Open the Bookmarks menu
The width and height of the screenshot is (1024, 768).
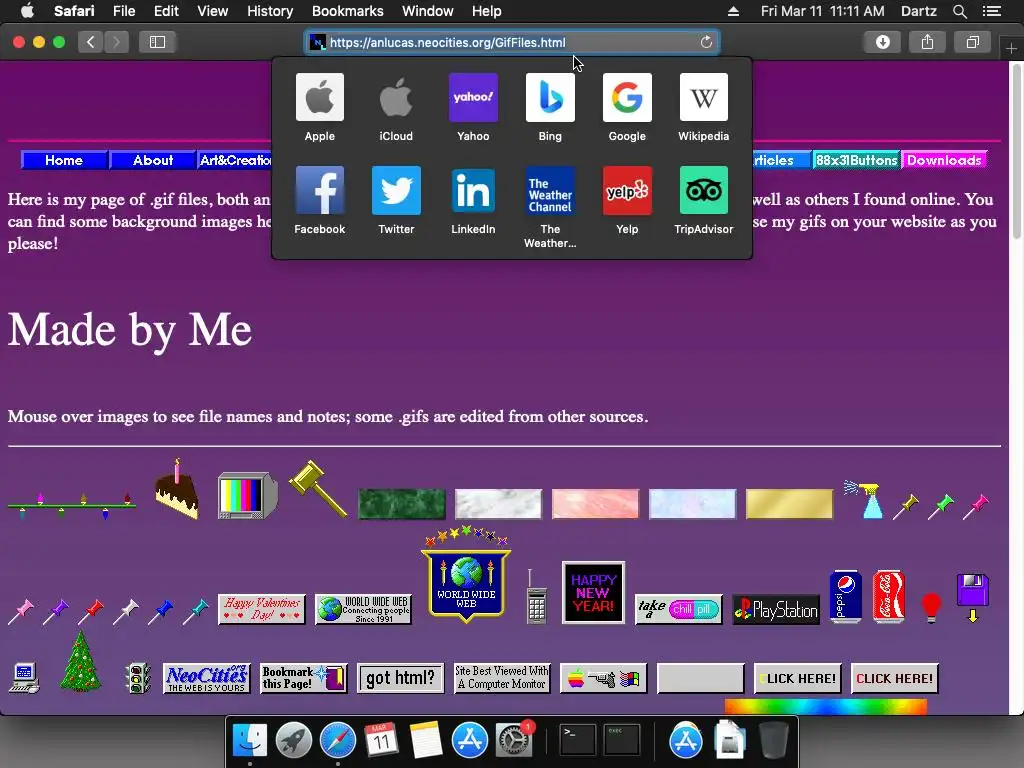pyautogui.click(x=347, y=11)
